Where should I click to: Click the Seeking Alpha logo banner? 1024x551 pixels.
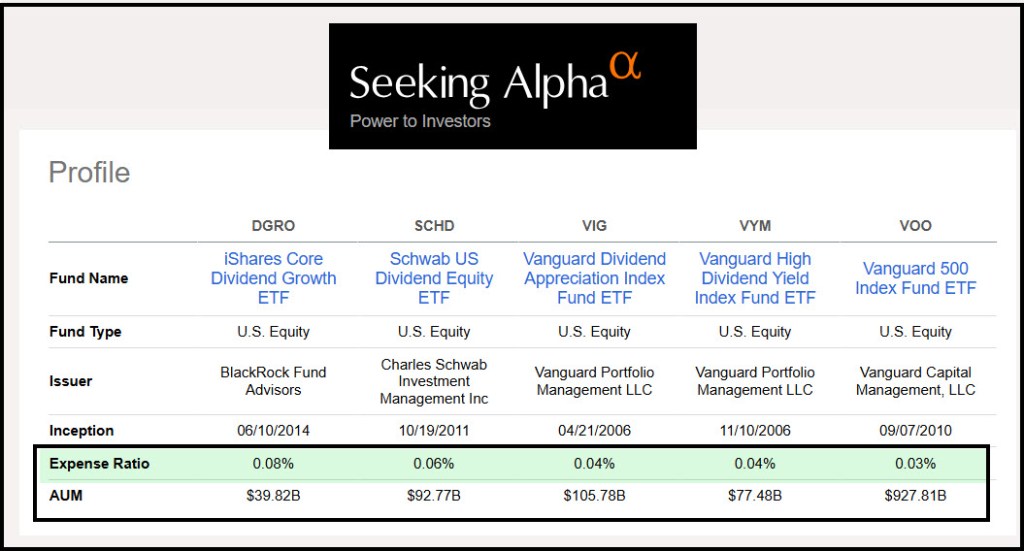click(x=513, y=86)
